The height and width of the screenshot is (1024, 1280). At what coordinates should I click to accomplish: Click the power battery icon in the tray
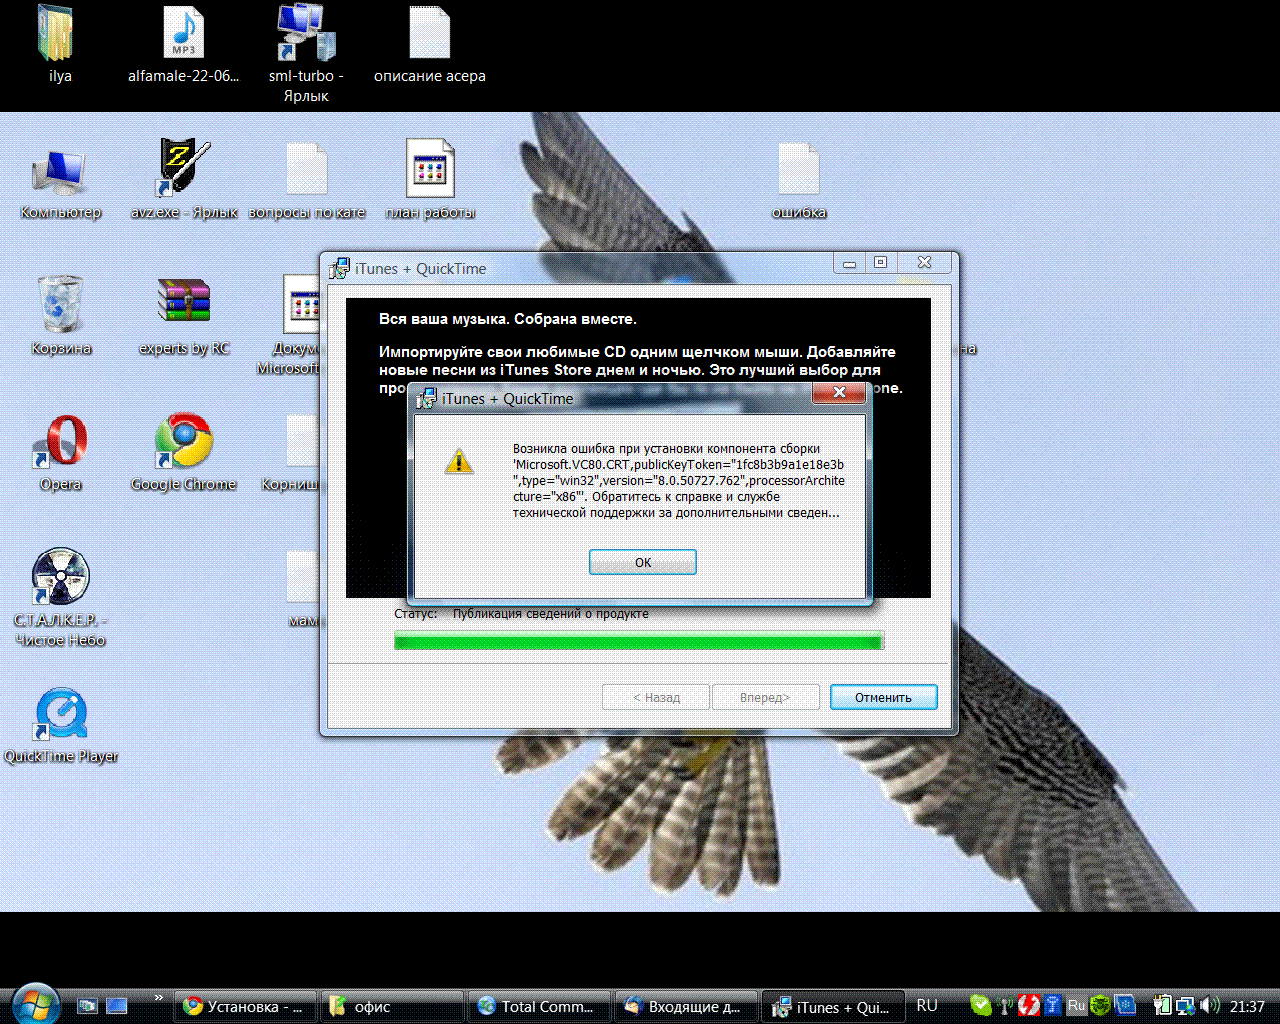coord(1162,1005)
